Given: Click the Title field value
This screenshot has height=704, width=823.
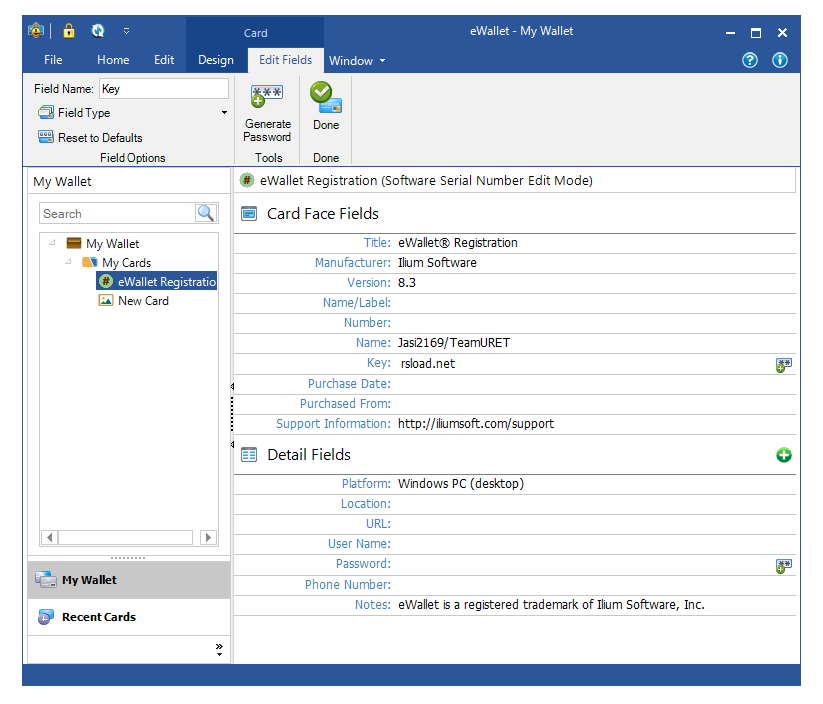Looking at the screenshot, I should click(x=458, y=243).
